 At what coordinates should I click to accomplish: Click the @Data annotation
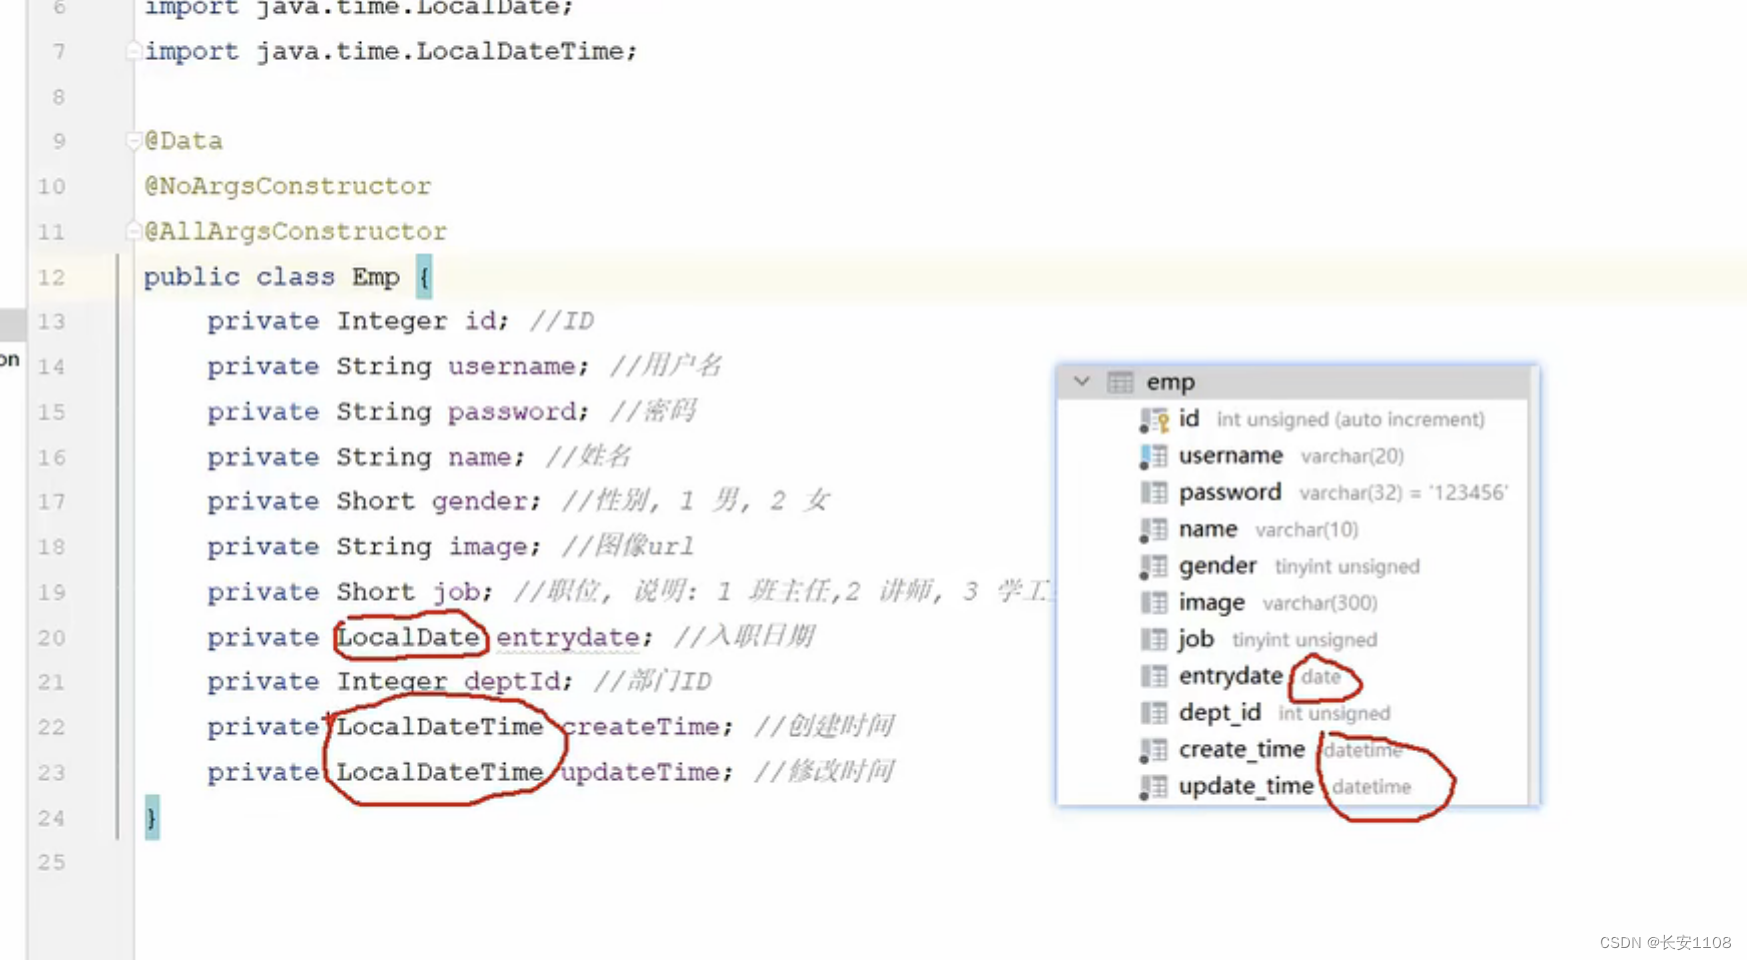184,141
